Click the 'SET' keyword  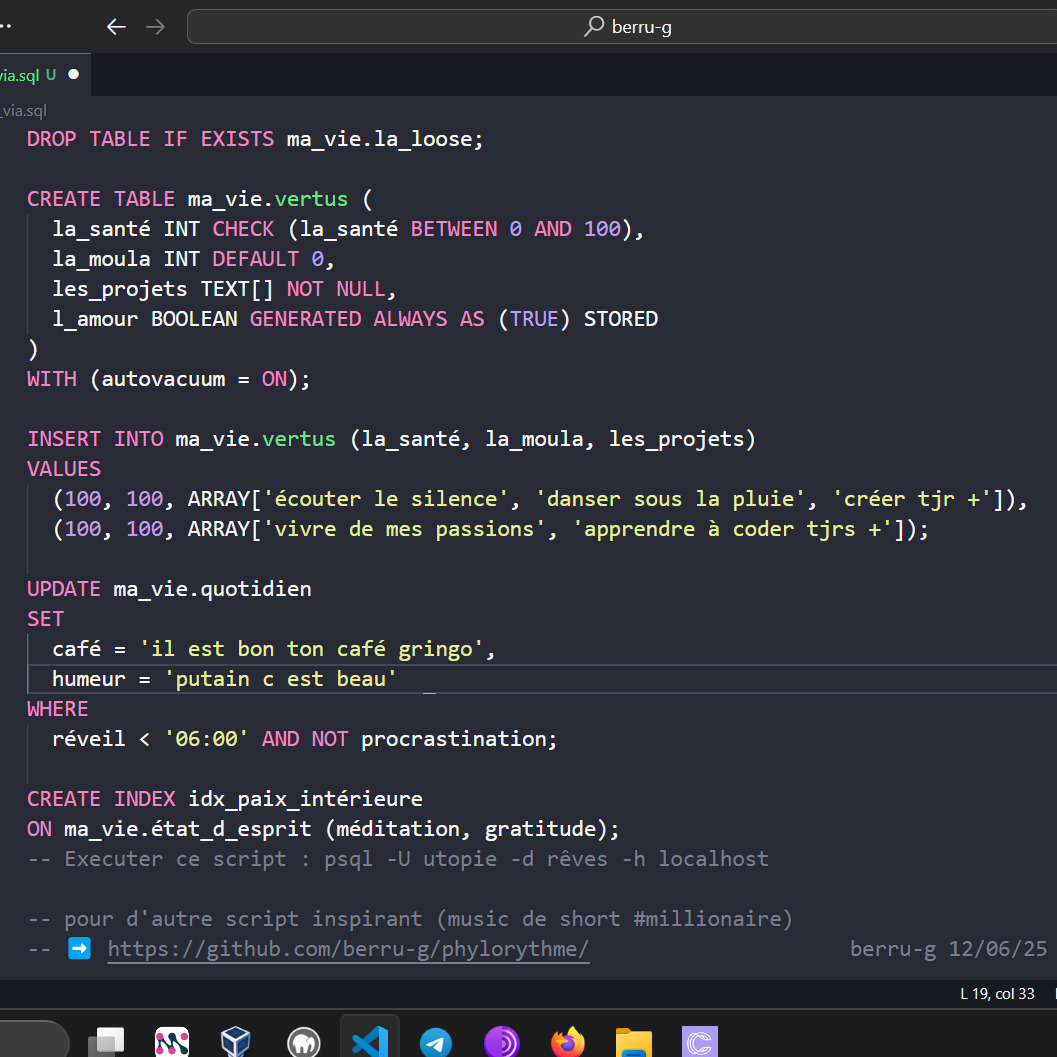pyautogui.click(x=45, y=619)
